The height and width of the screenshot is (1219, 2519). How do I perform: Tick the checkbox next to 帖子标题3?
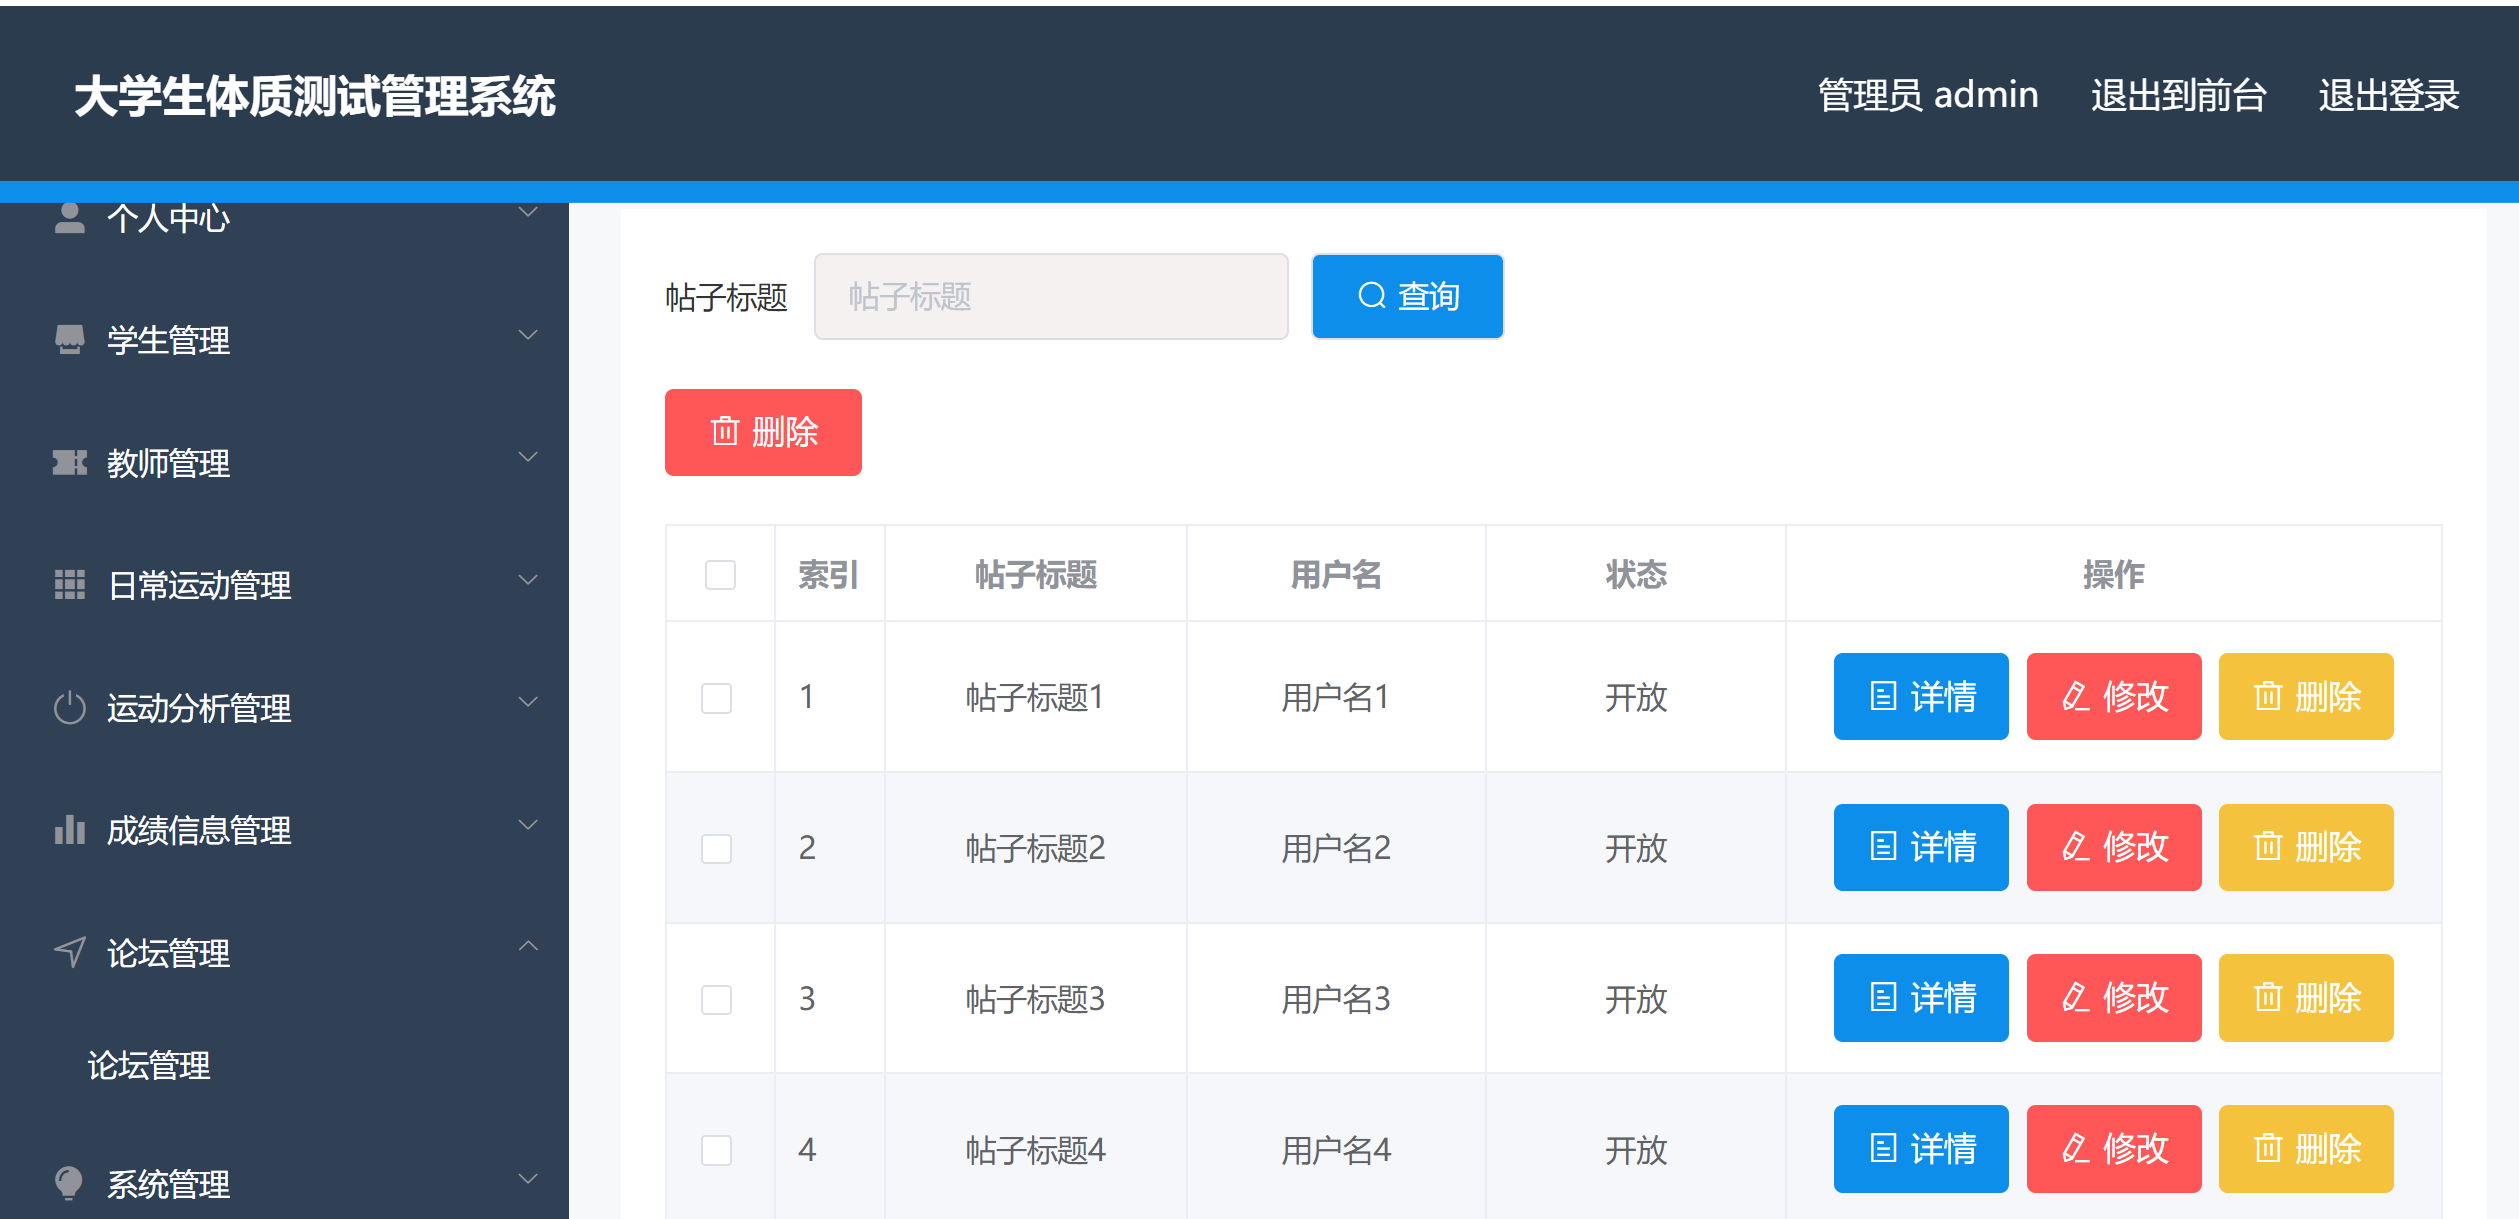(x=716, y=1000)
